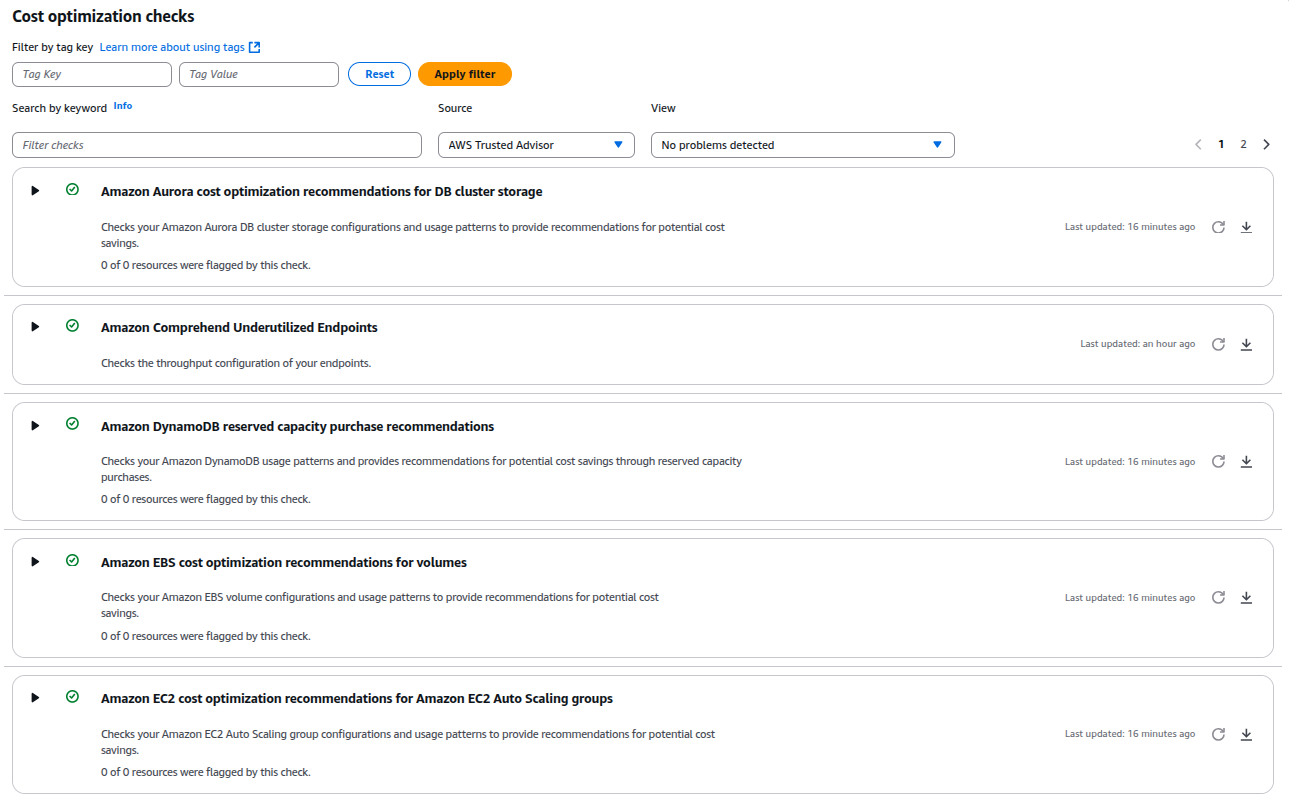1289x802 pixels.
Task: Download the EC2 Auto Scaling groups results
Action: coord(1246,734)
